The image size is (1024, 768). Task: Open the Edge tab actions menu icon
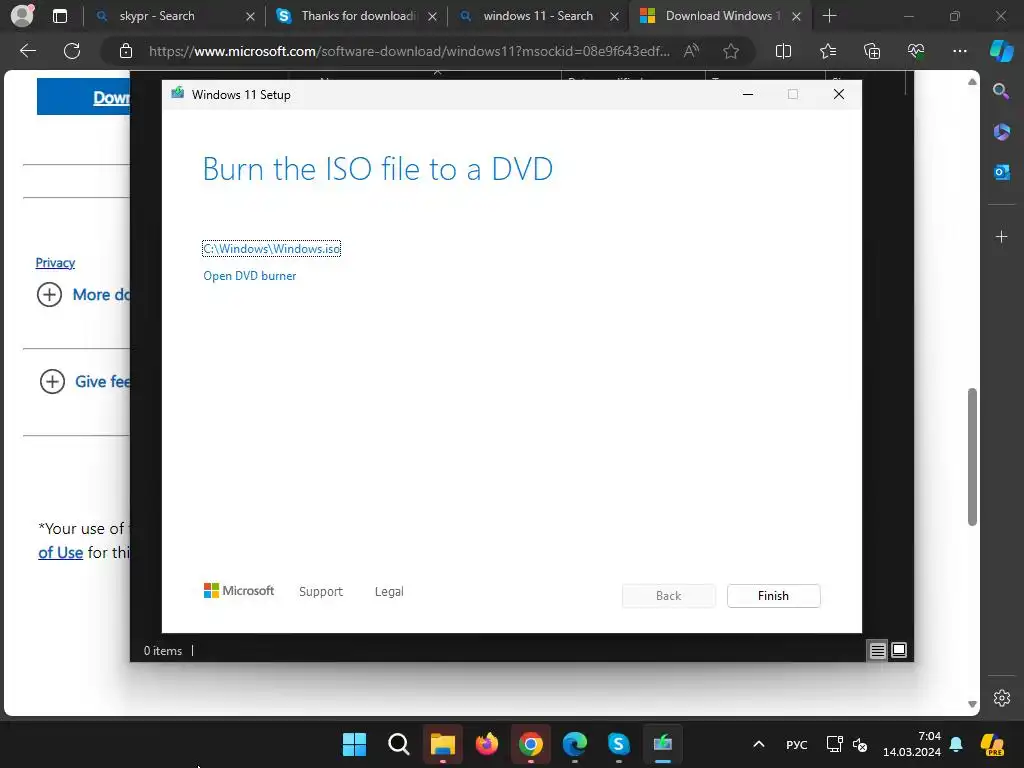tap(59, 16)
